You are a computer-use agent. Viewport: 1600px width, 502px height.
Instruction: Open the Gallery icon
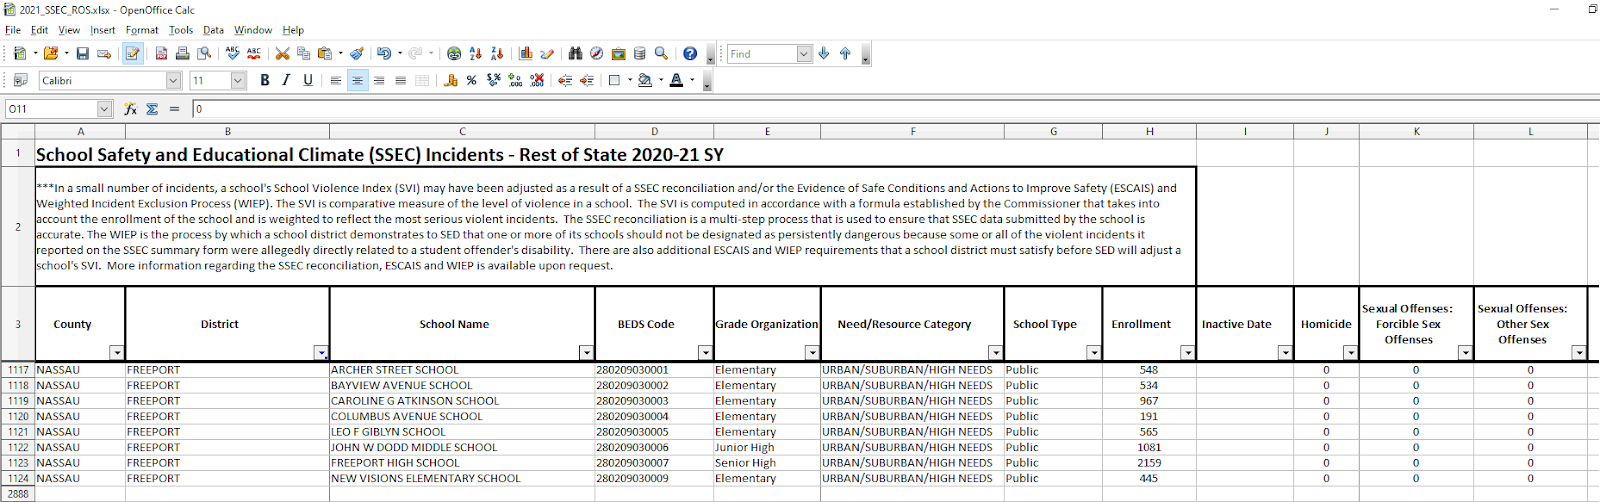coord(618,53)
